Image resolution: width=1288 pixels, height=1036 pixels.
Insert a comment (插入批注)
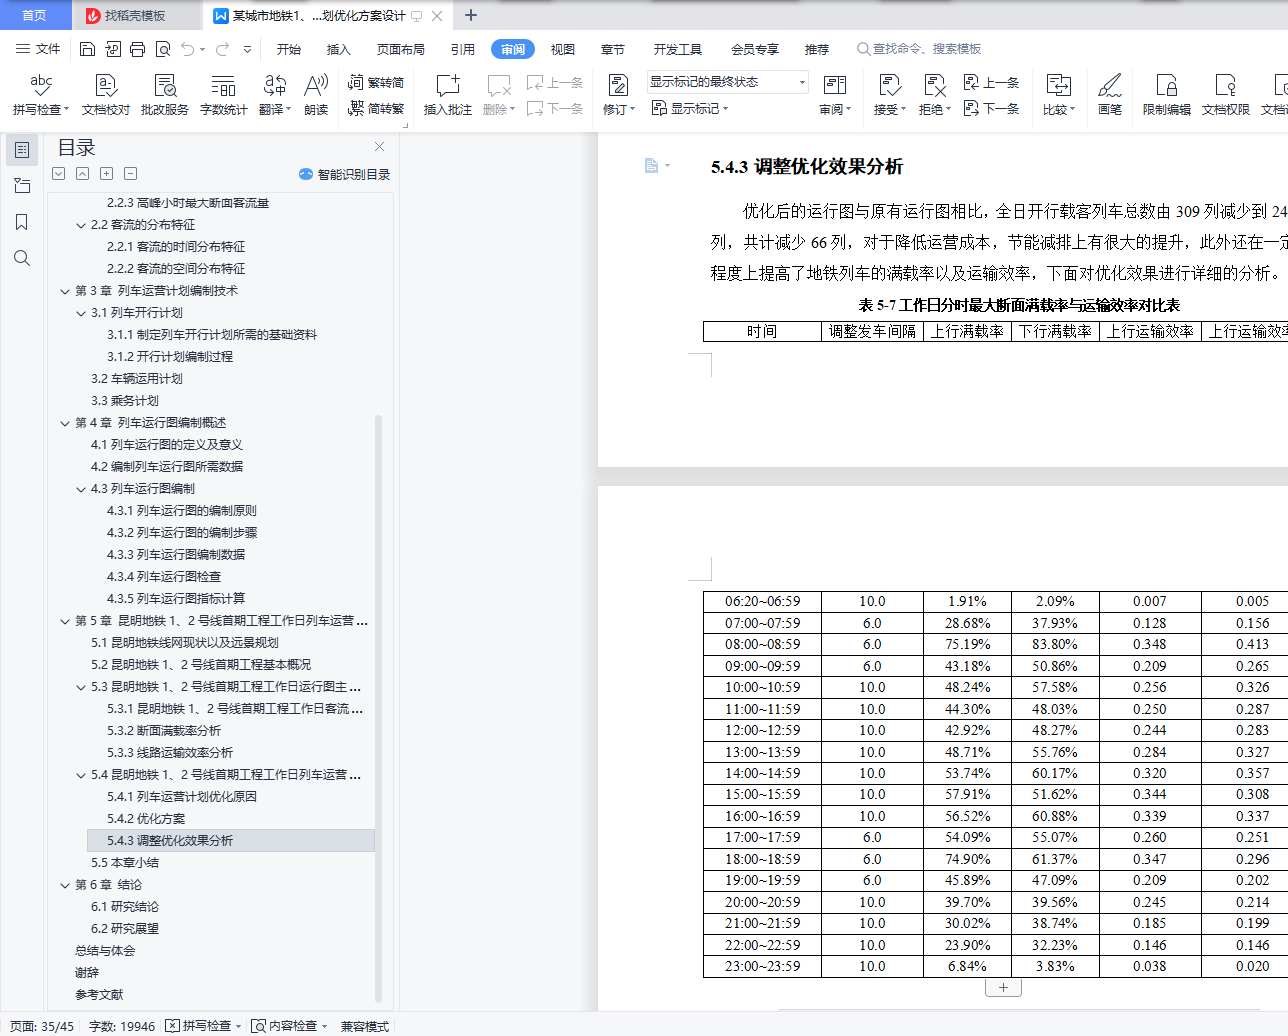pyautogui.click(x=448, y=95)
